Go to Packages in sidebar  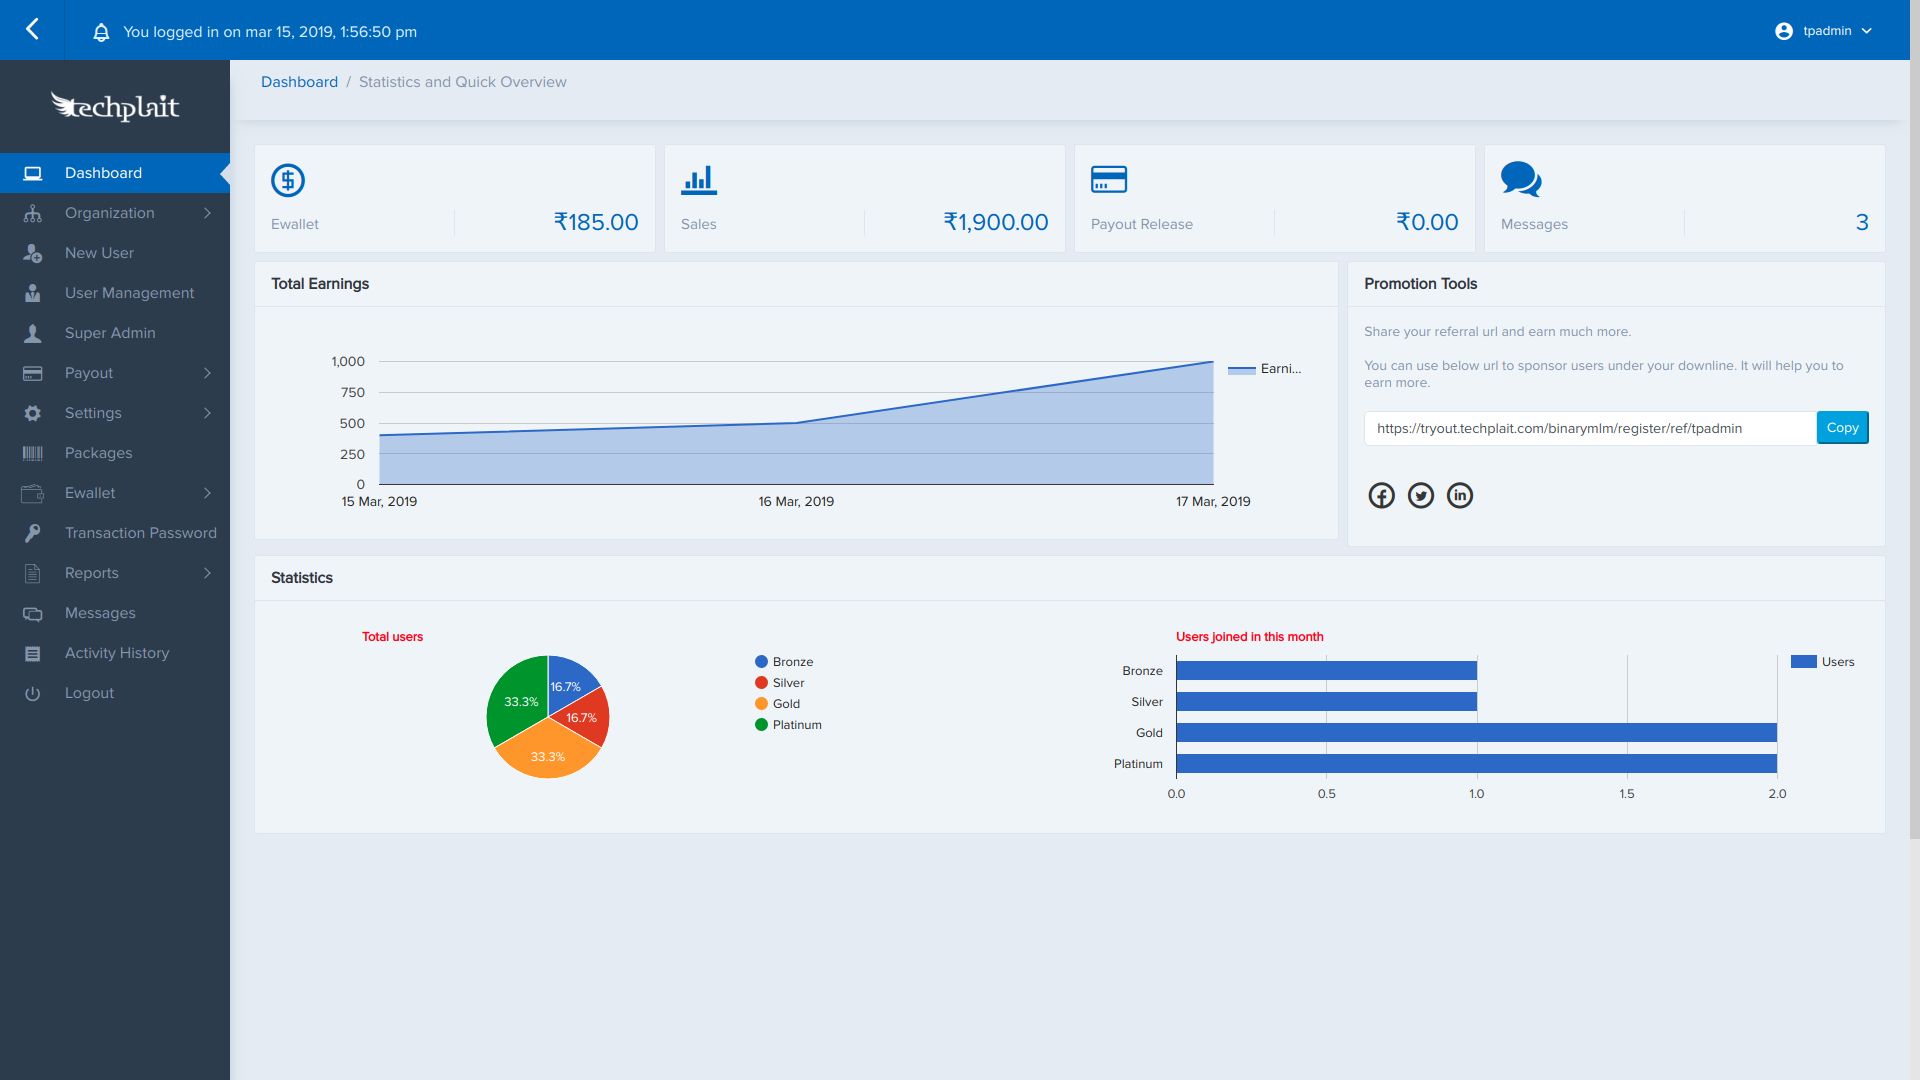click(98, 453)
